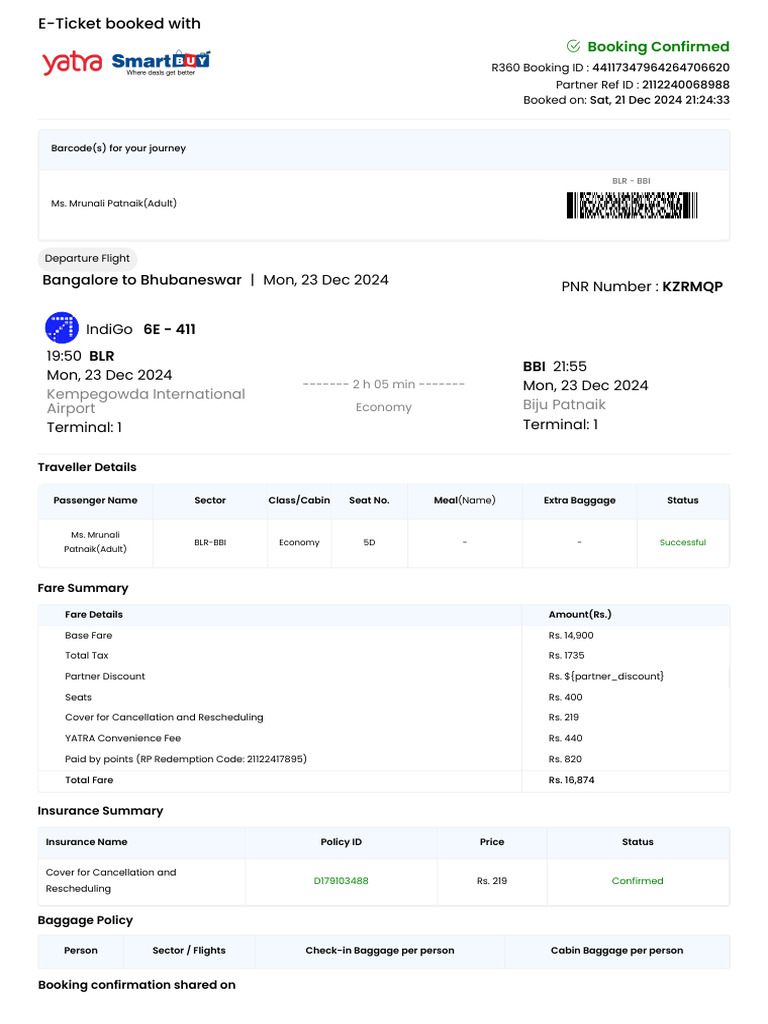
Task: Click Ms. Mrunali Patnaik in barcode section
Action: [114, 204]
